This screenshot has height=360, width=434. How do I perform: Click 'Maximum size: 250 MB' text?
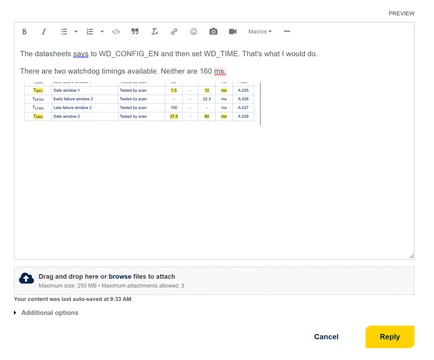(x=67, y=286)
